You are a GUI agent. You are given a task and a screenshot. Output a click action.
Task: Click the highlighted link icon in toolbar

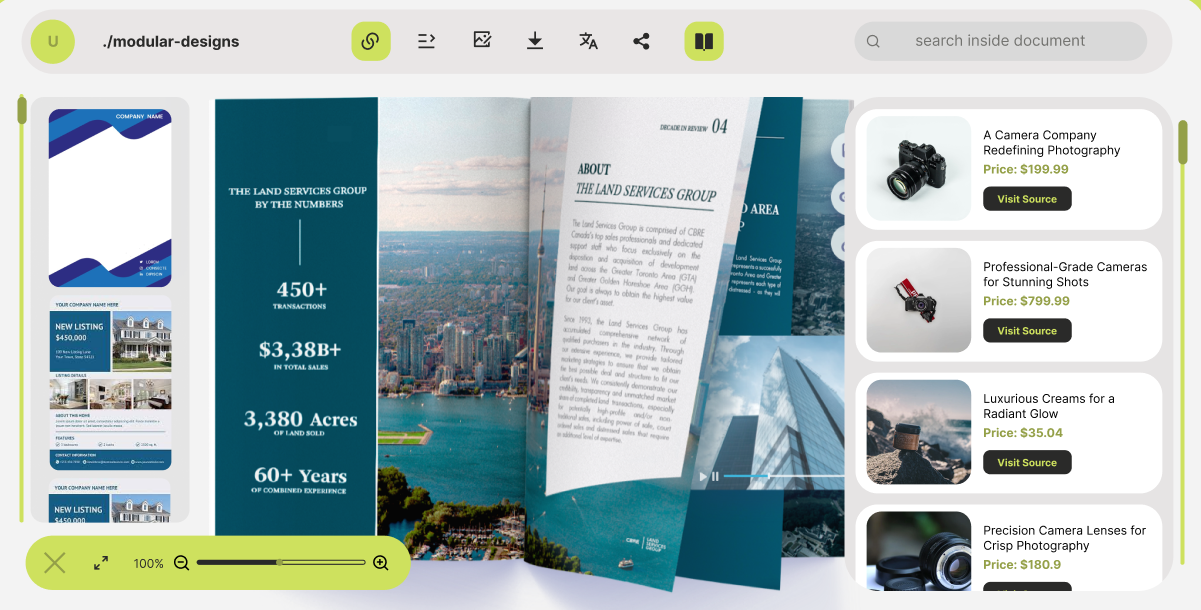coord(371,41)
